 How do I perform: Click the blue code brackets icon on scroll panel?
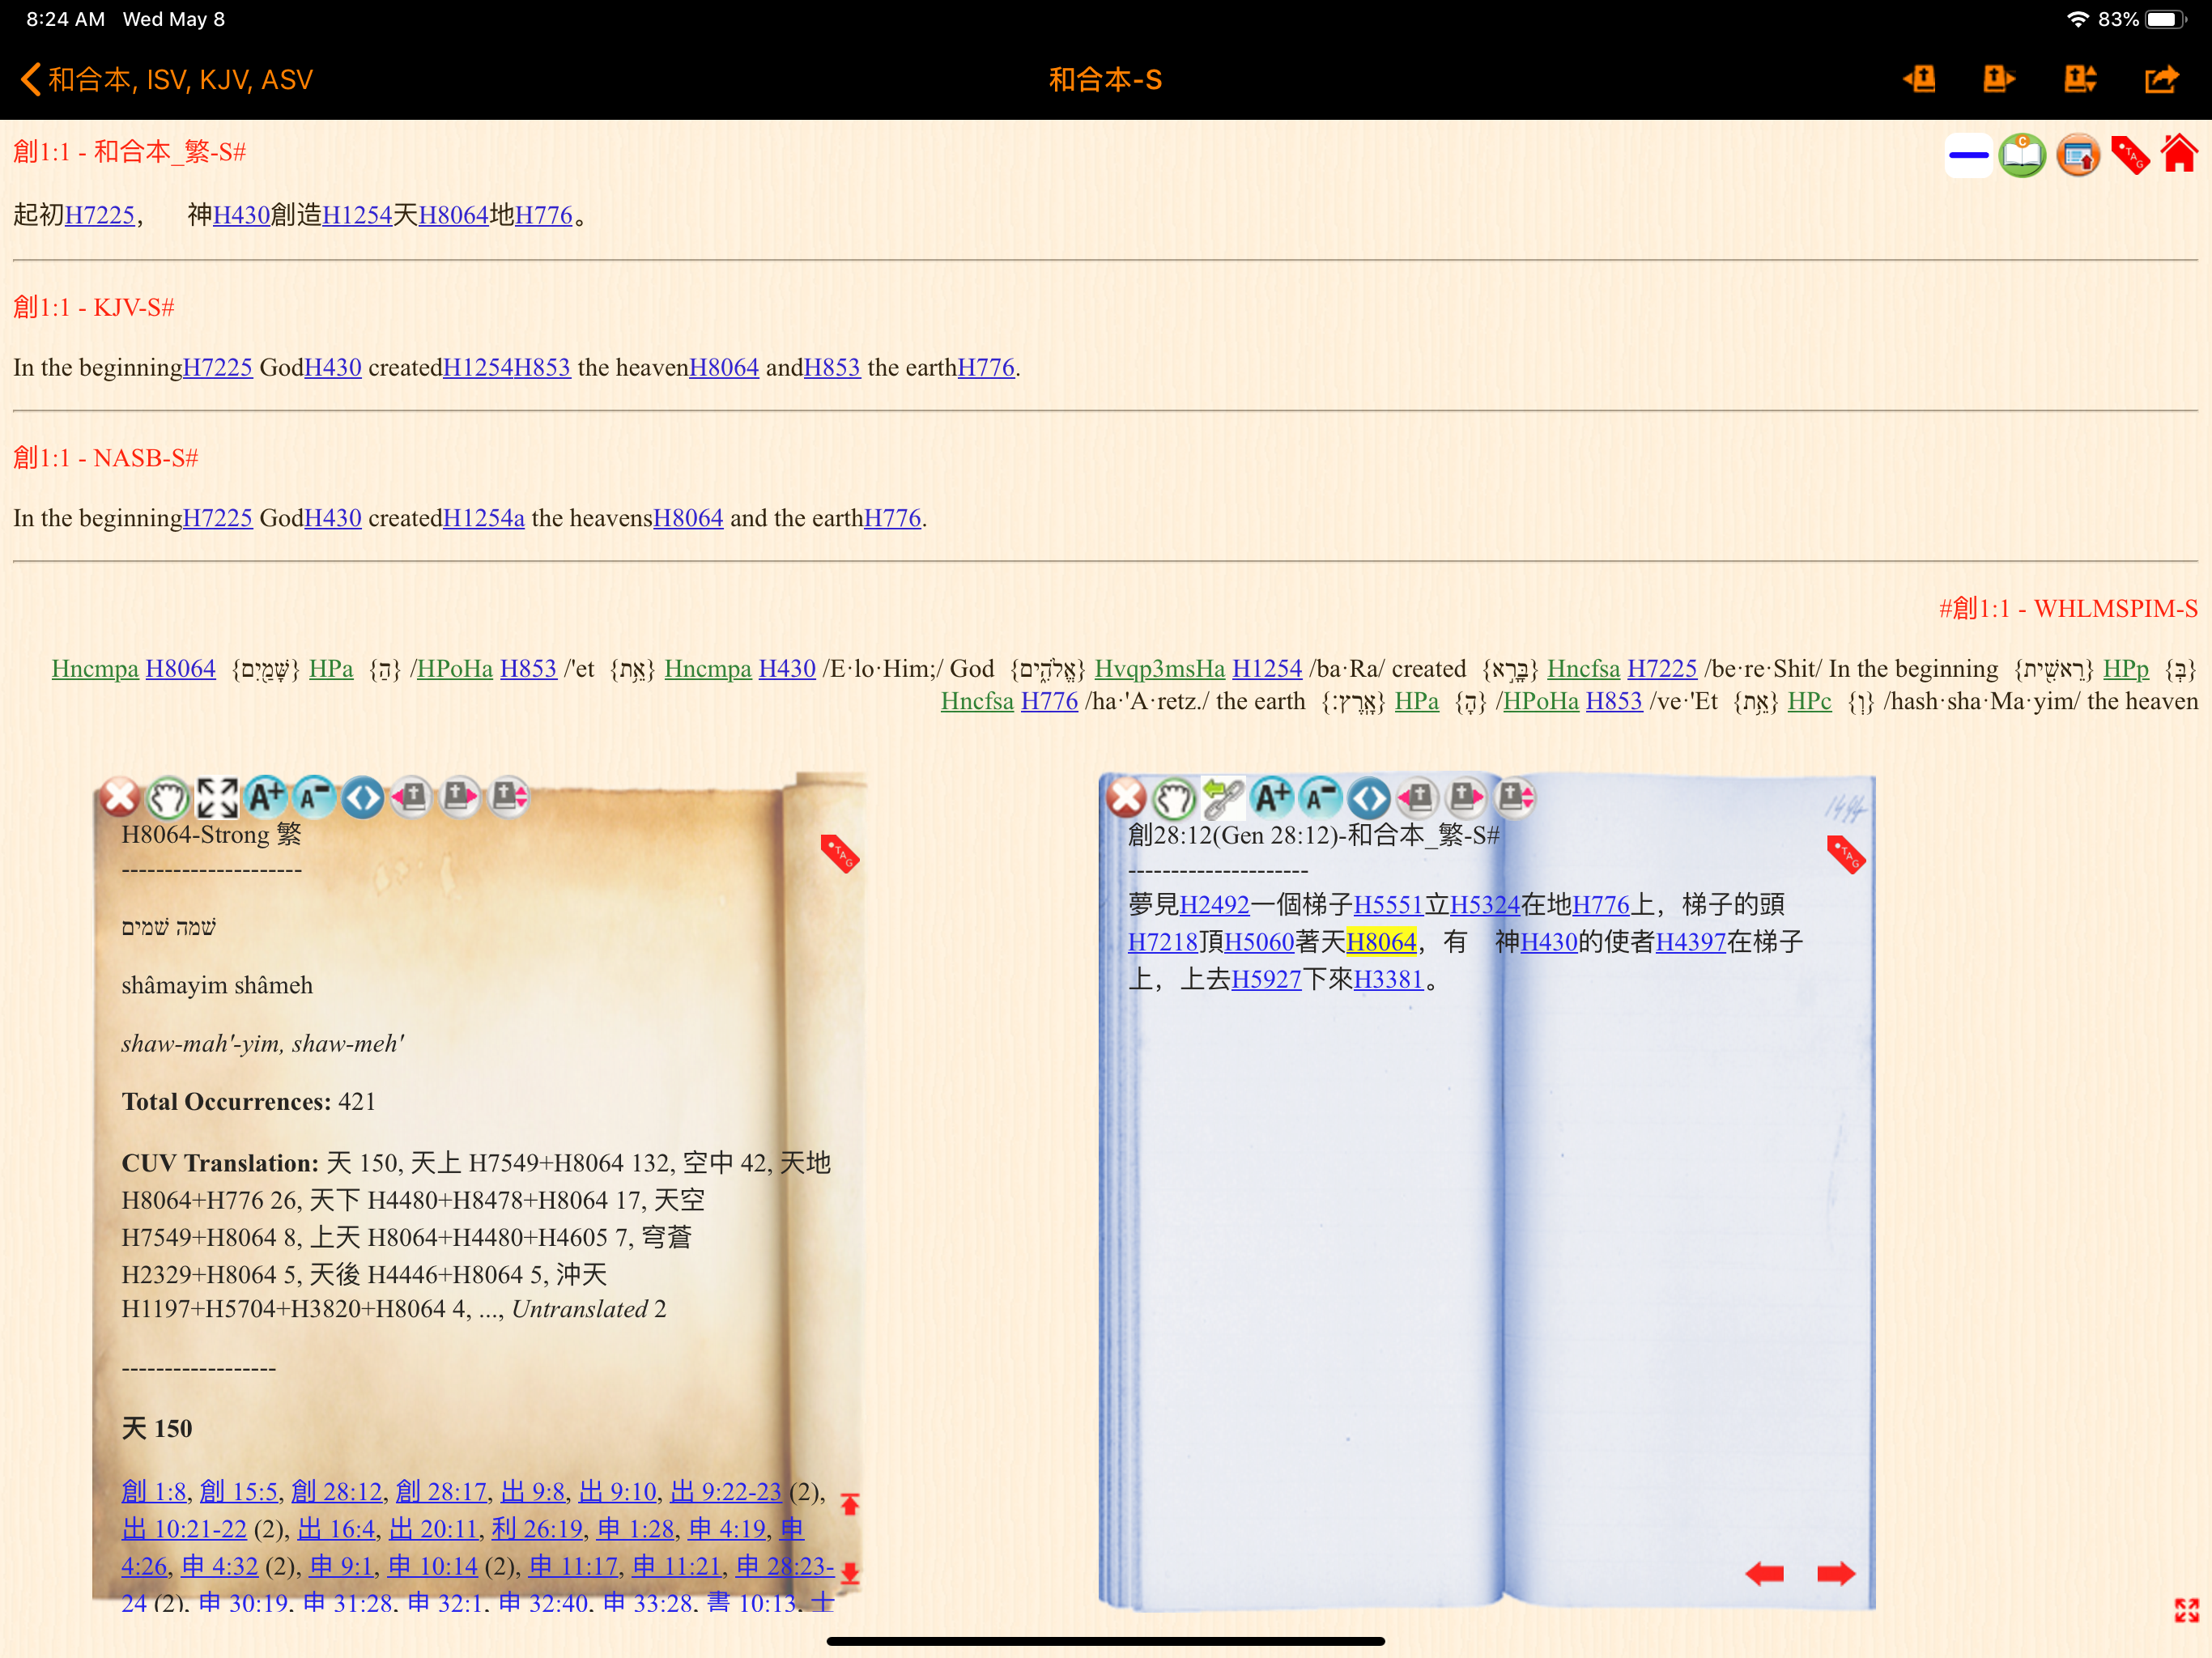(363, 798)
